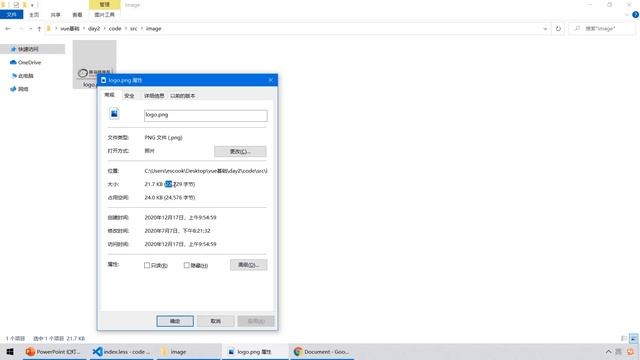Switch to the image folder taskbar button
This screenshot has height=360, width=640.
pos(188,351)
